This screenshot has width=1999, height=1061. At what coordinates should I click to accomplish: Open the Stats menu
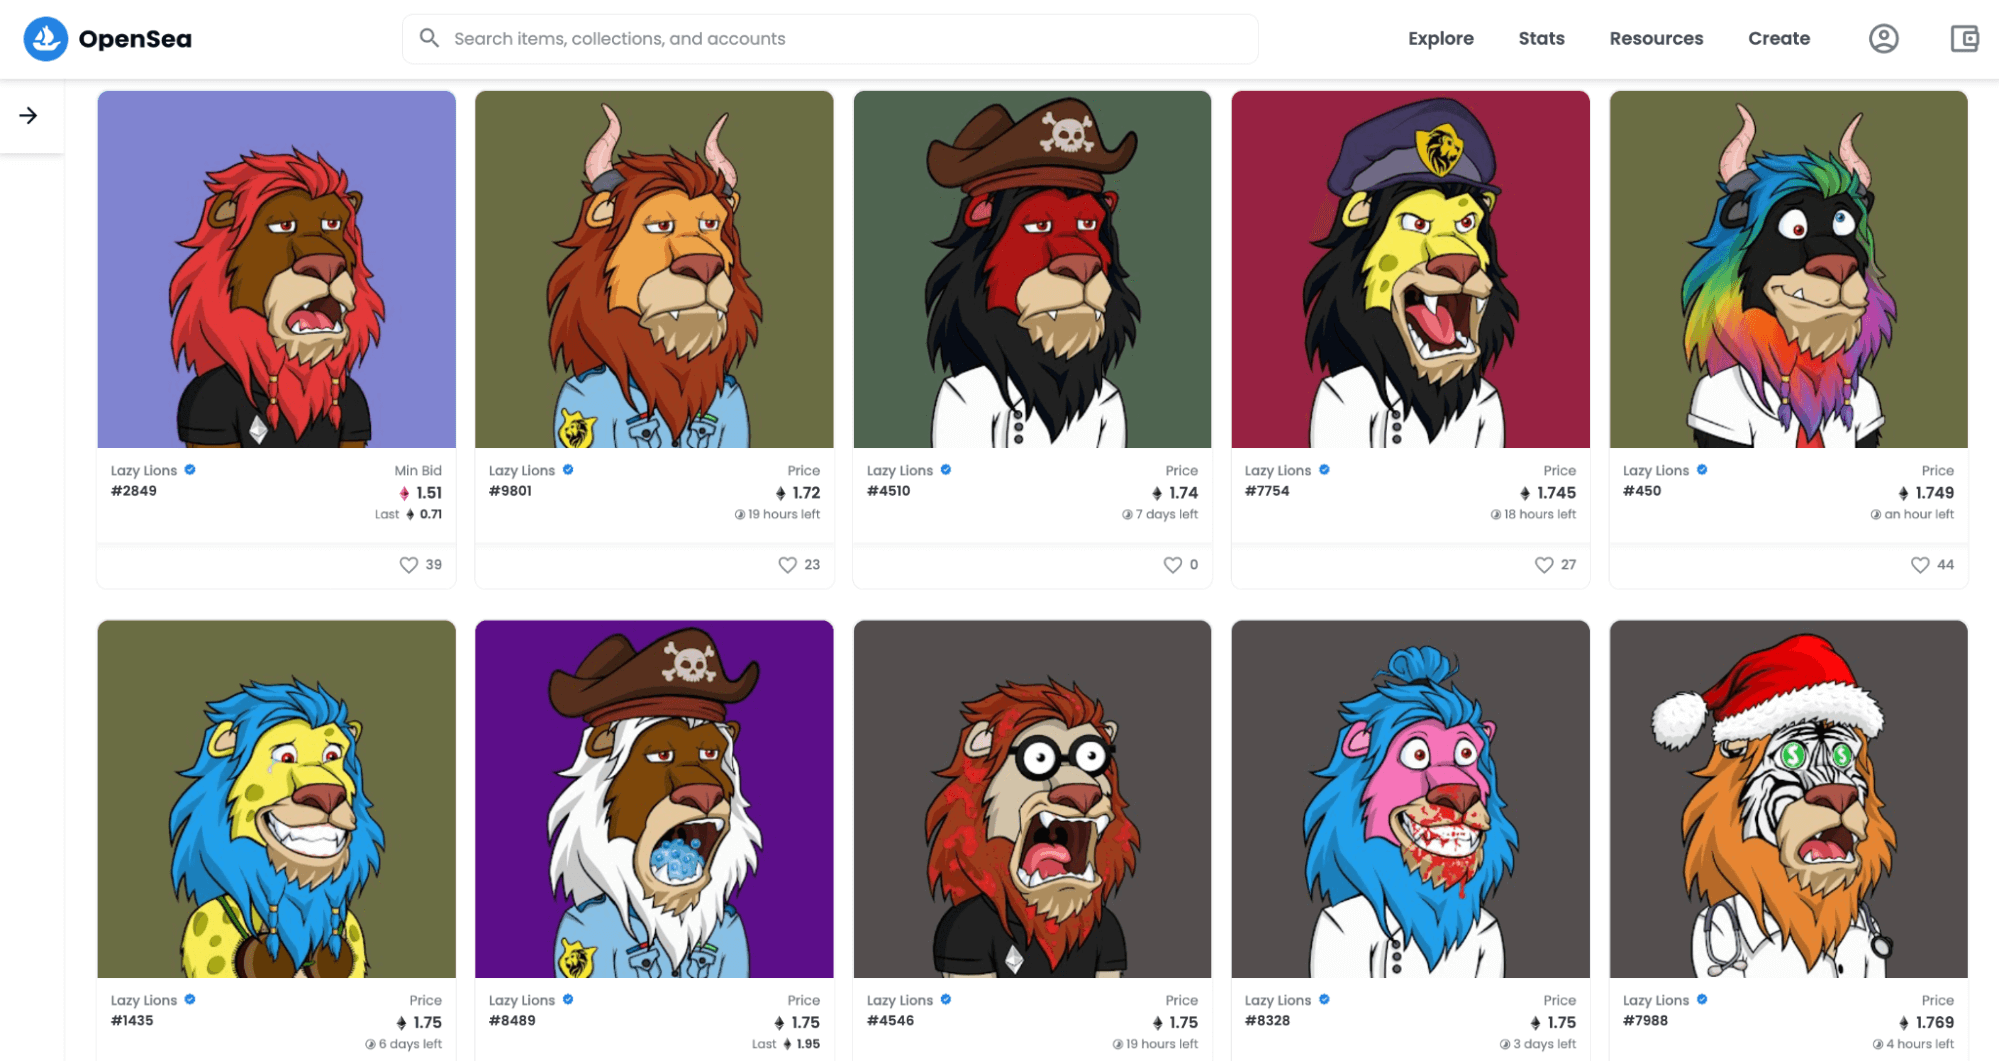tap(1540, 39)
